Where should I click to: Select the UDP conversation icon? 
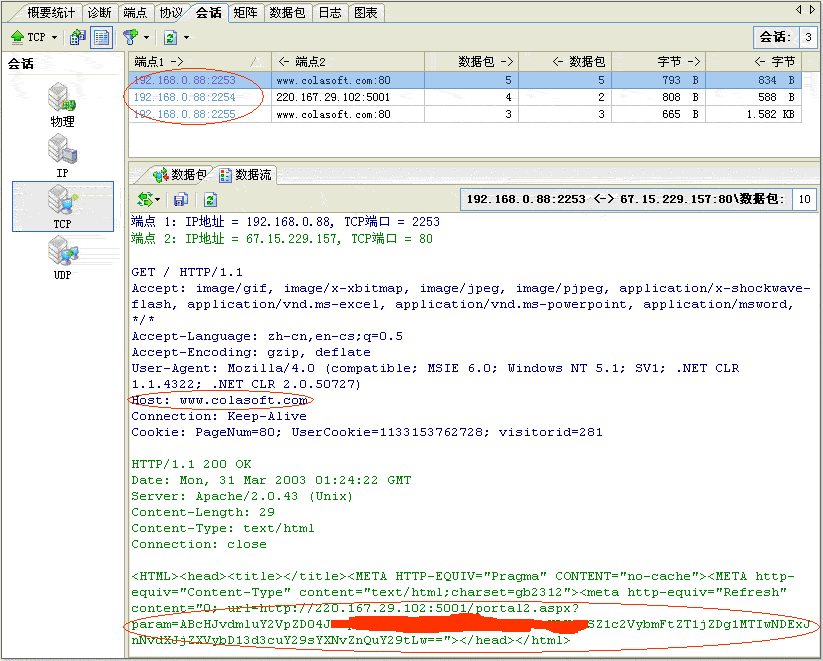coord(62,258)
